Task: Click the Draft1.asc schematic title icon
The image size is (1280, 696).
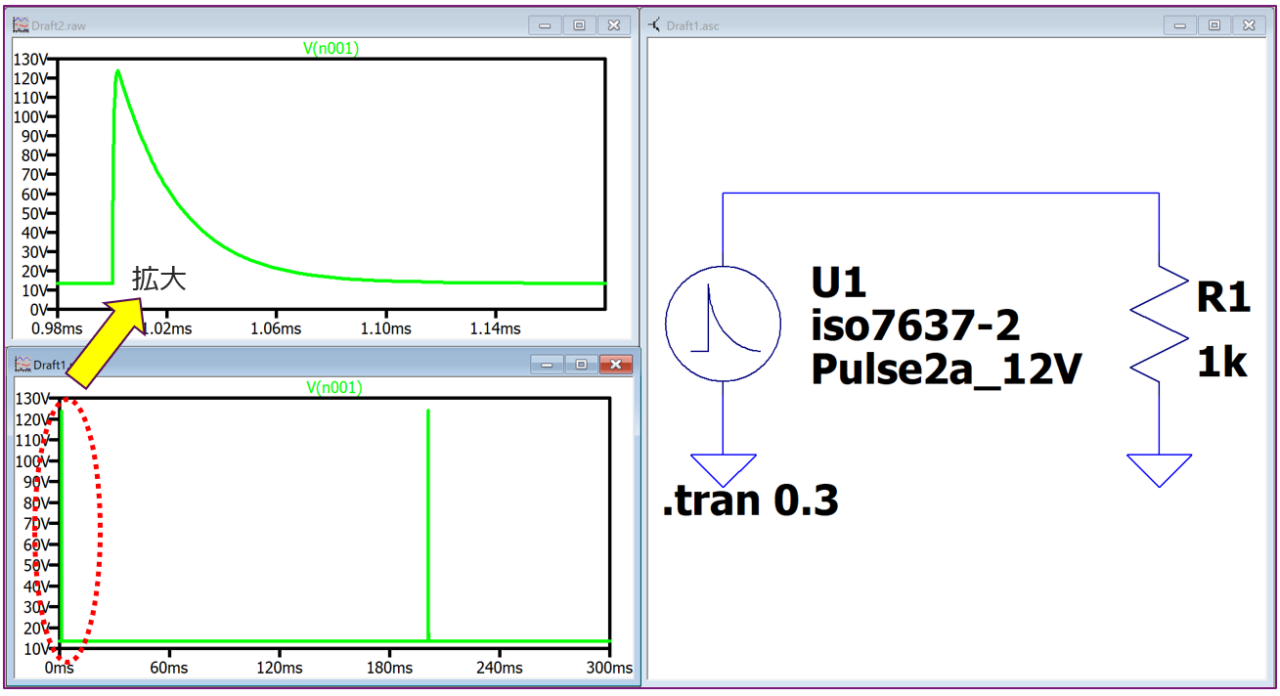Action: pos(655,25)
